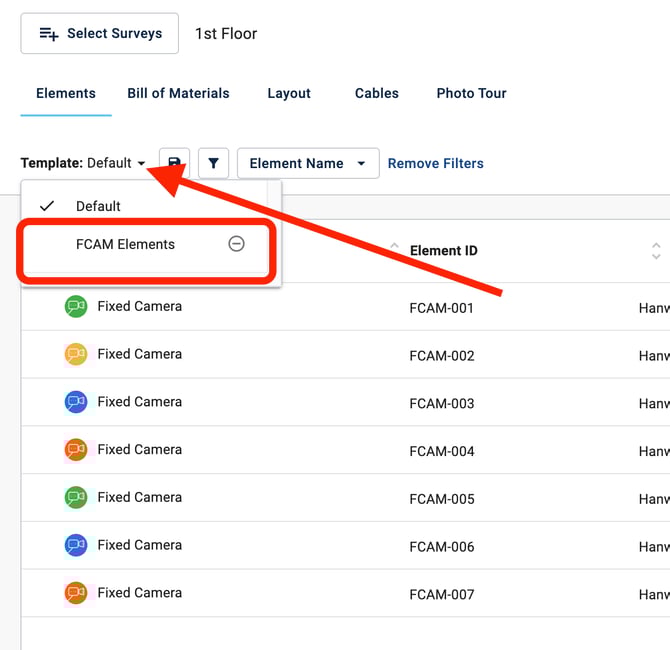Click the Remove Filters link

point(435,163)
